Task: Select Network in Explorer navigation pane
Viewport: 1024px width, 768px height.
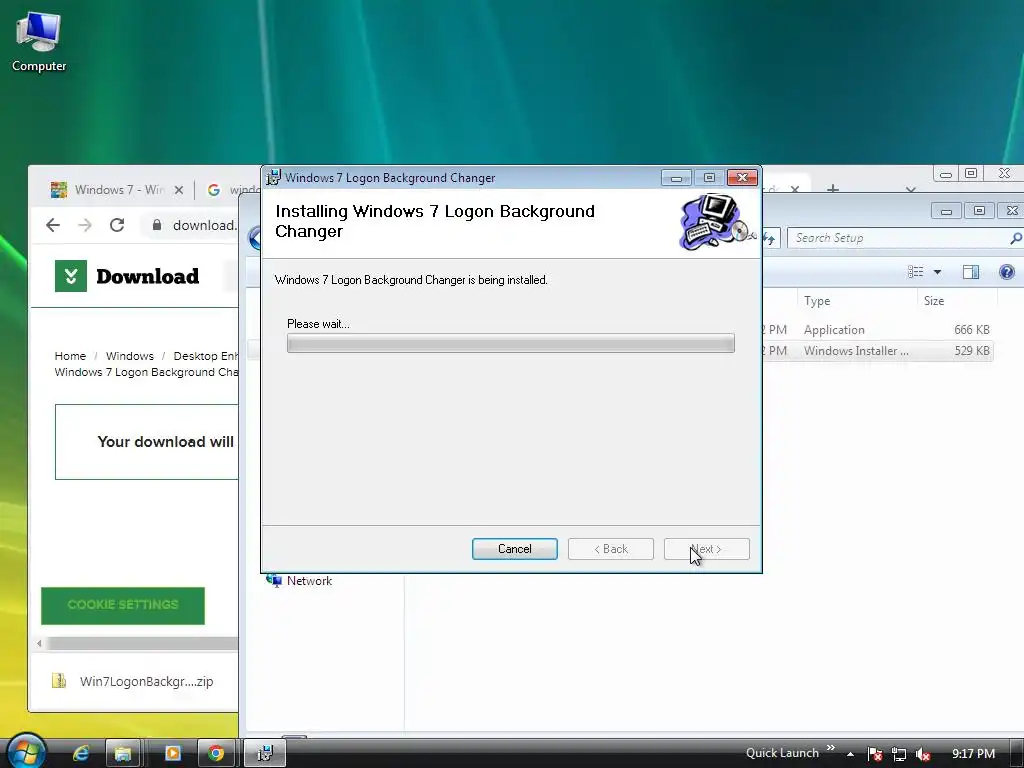Action: [x=300, y=581]
